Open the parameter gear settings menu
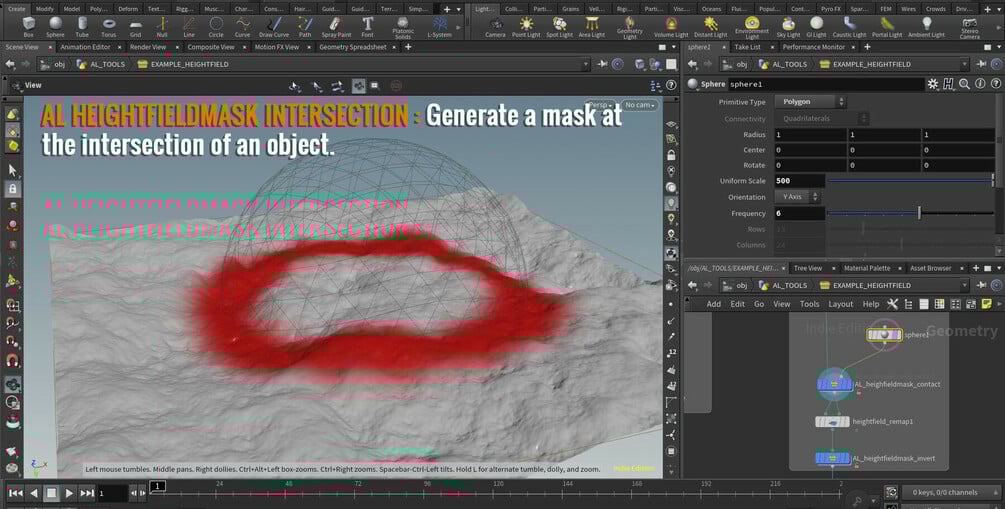 [932, 84]
